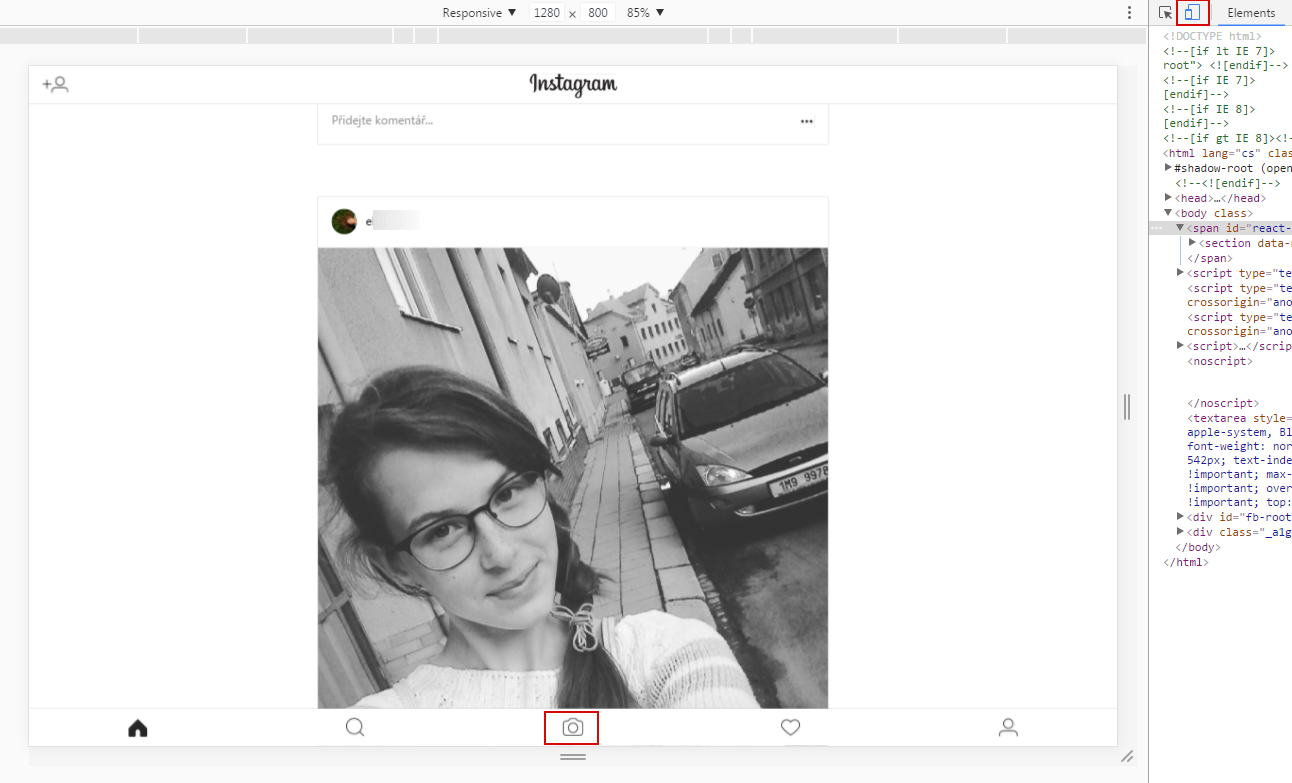Collapse the body element node
Image resolution: width=1292 pixels, height=783 pixels.
(1168, 212)
